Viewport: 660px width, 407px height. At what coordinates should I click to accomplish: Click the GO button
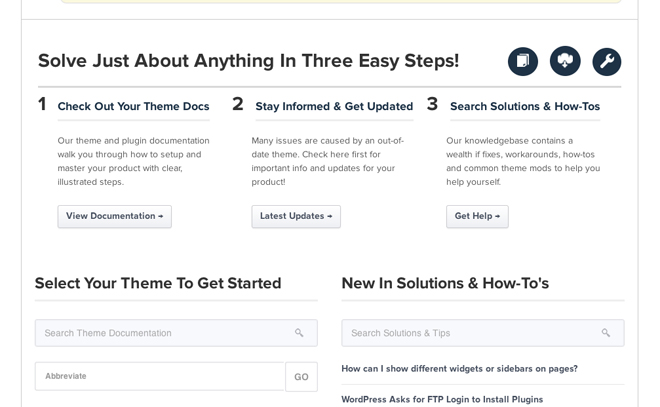coord(301,377)
